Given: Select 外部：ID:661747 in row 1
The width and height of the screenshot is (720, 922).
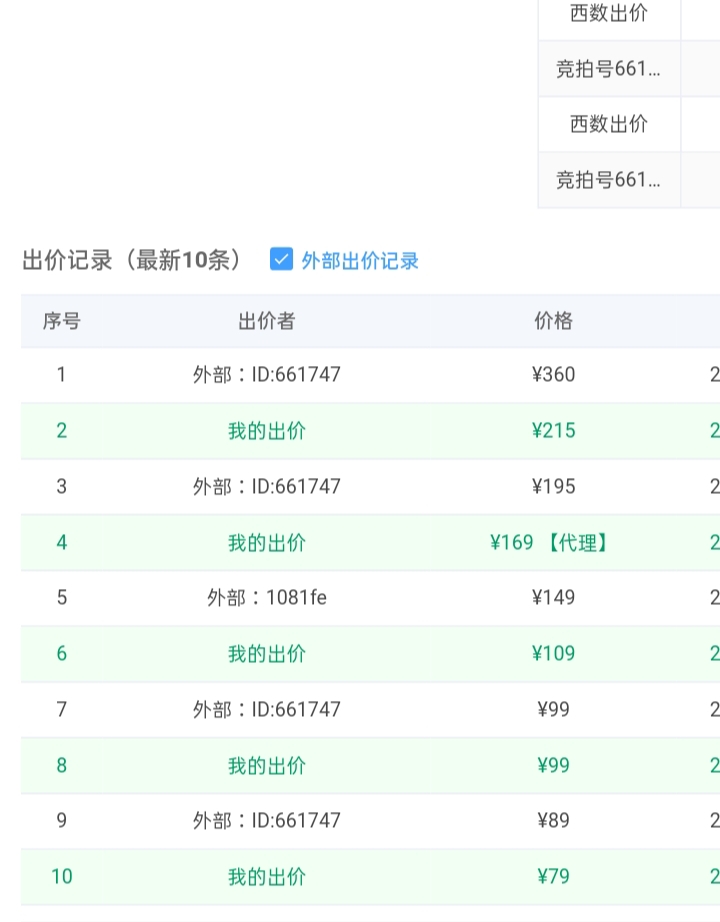Looking at the screenshot, I should pos(266,375).
